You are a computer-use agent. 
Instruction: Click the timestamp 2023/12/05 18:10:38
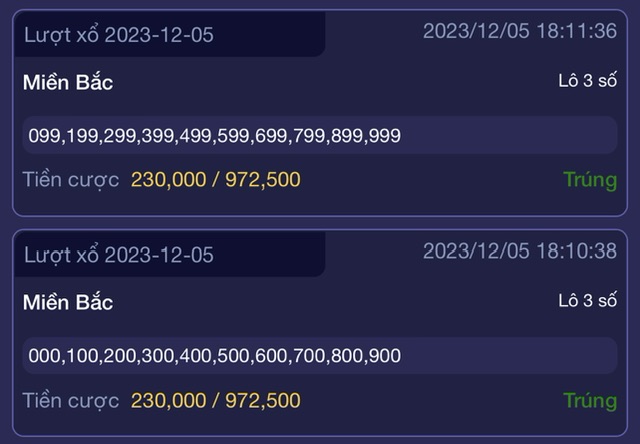point(520,251)
